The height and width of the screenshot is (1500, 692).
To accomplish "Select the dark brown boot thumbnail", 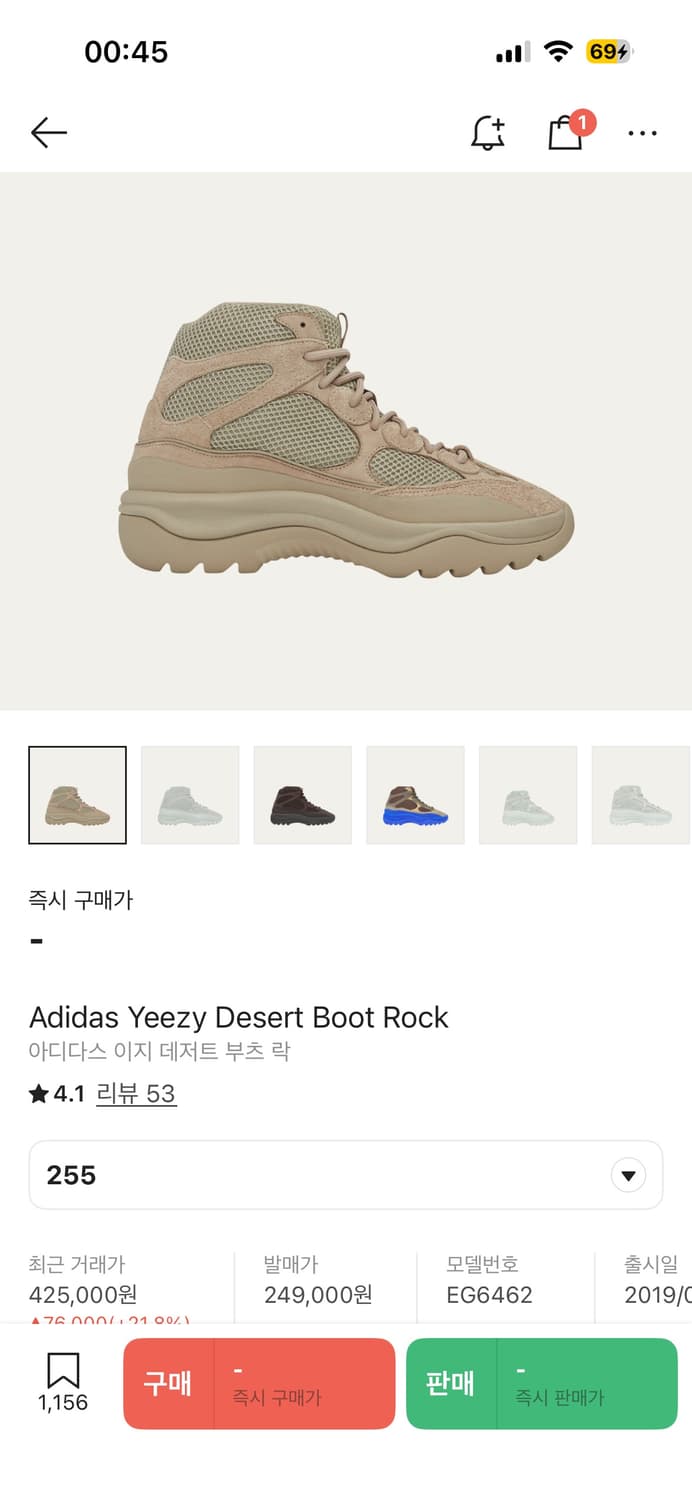I will [303, 795].
